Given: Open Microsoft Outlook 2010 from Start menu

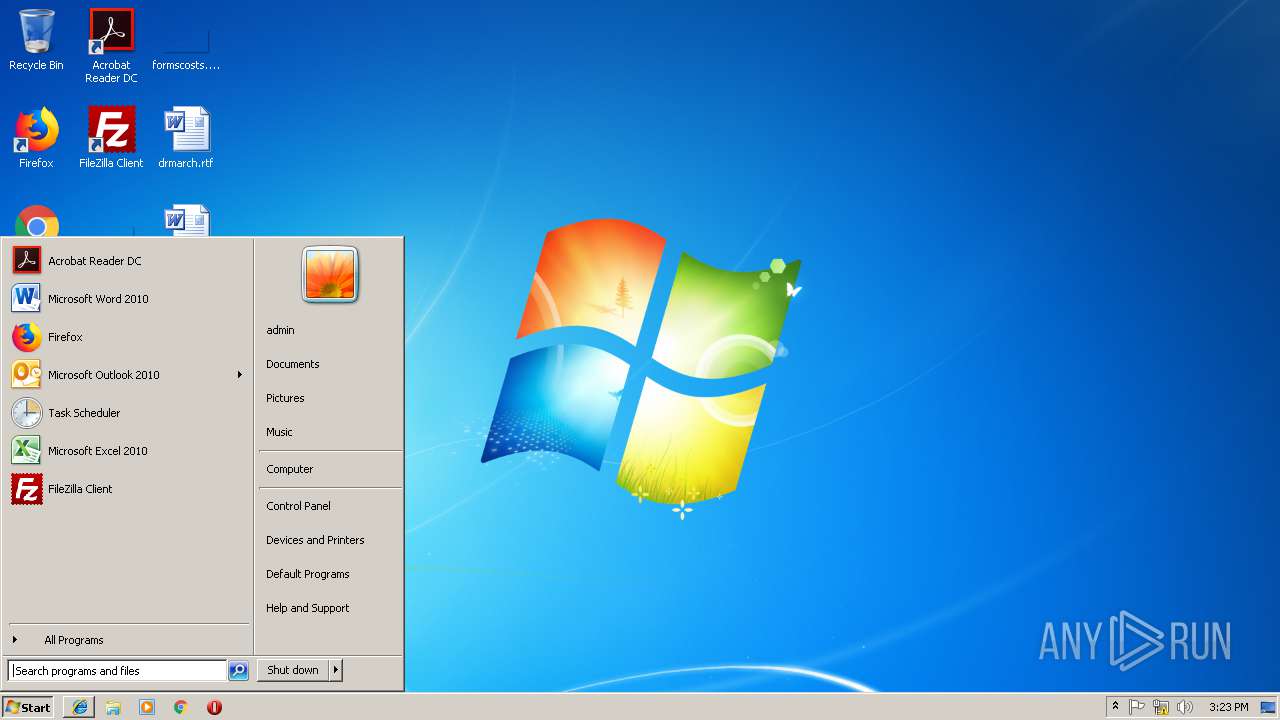Looking at the screenshot, I should [126, 375].
